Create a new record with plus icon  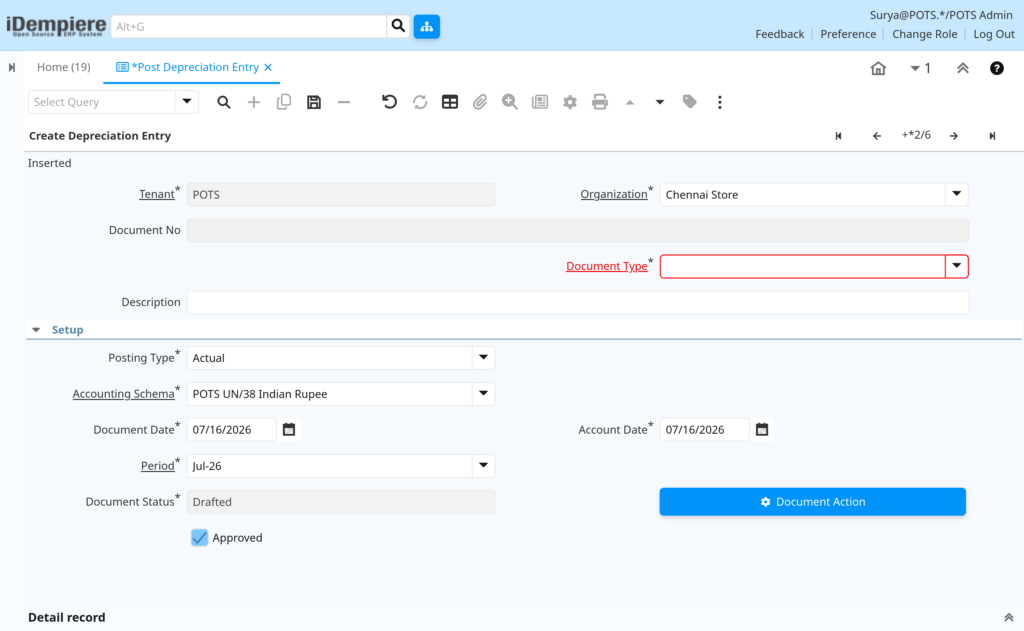click(253, 102)
